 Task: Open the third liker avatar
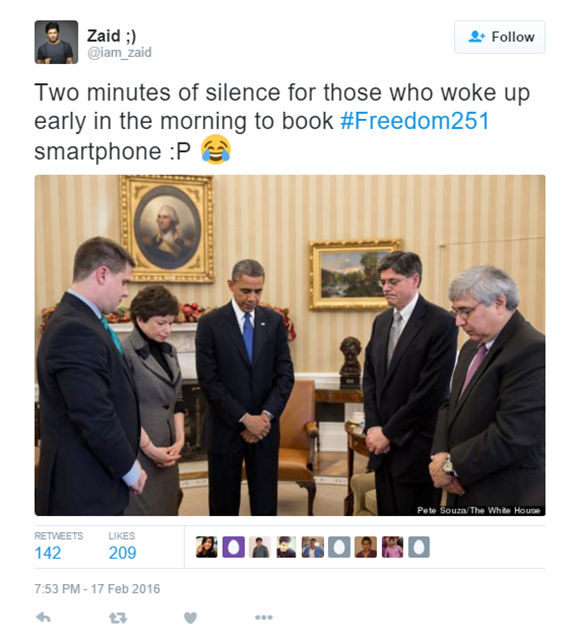260,547
